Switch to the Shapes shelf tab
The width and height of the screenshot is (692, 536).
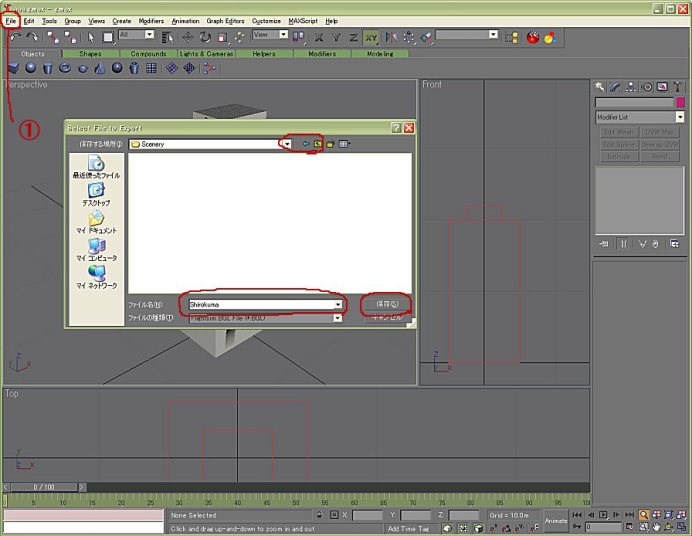click(x=90, y=53)
